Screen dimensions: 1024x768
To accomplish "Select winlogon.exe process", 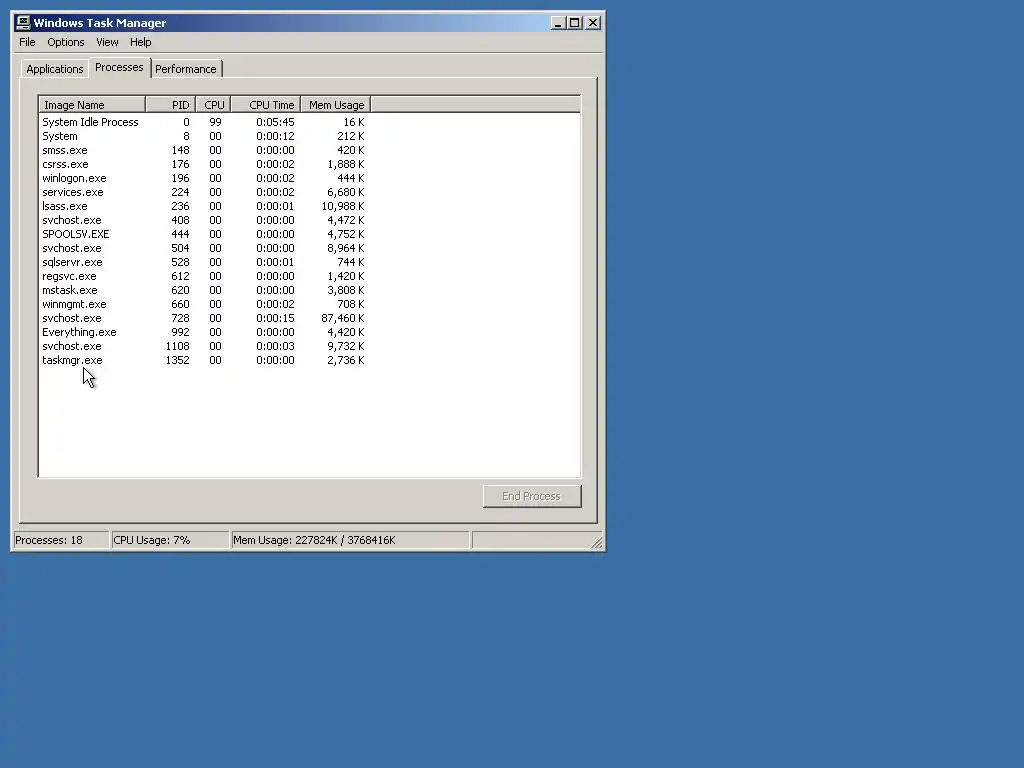I will pyautogui.click(x=203, y=178).
